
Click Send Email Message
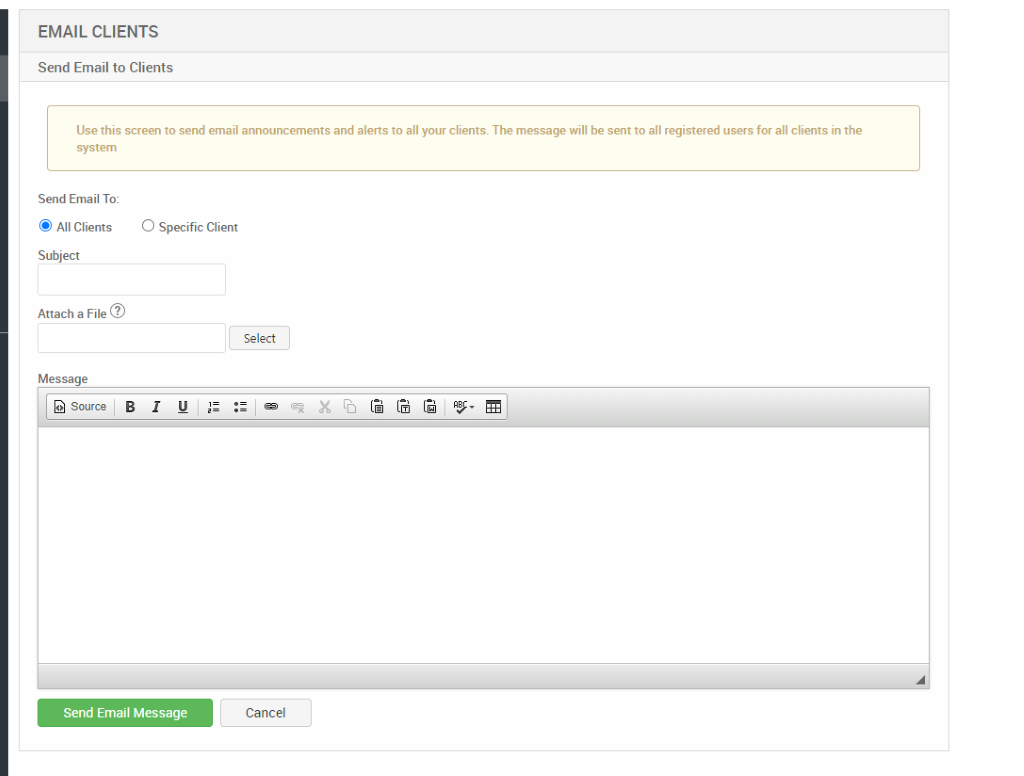tap(124, 712)
